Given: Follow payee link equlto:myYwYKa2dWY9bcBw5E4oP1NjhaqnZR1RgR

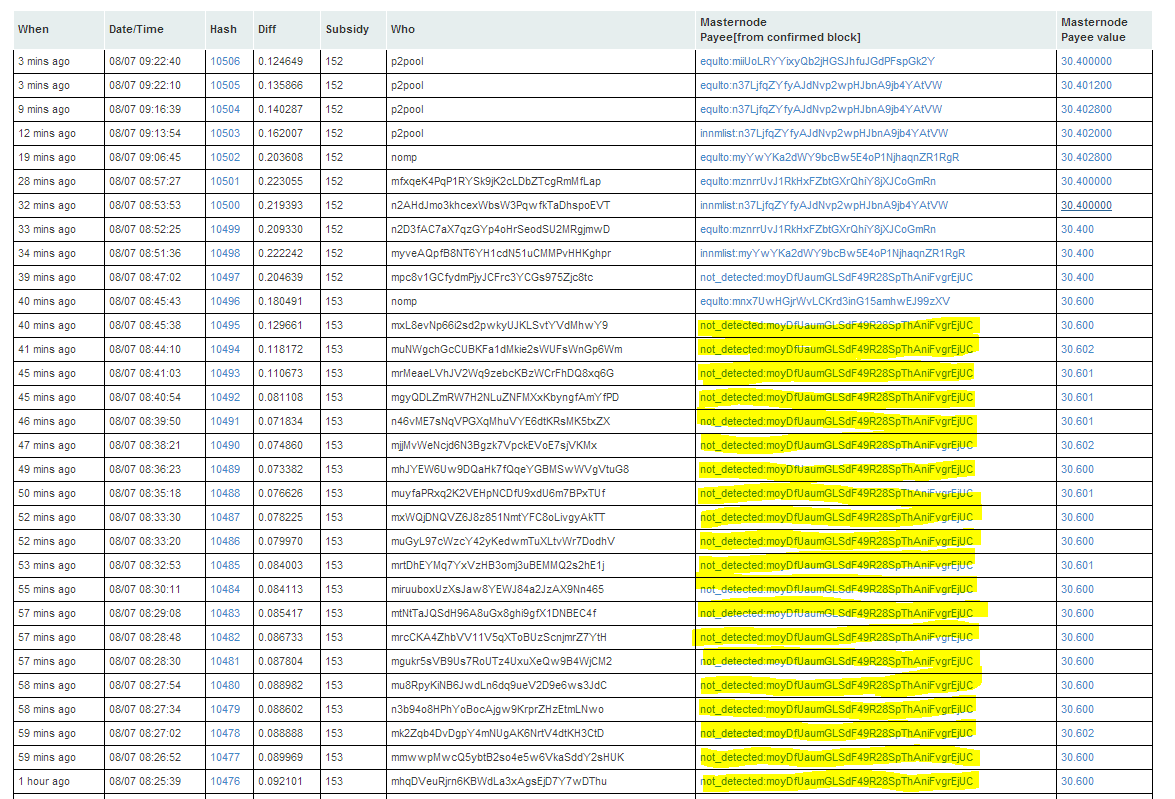Looking at the screenshot, I should click(830, 157).
